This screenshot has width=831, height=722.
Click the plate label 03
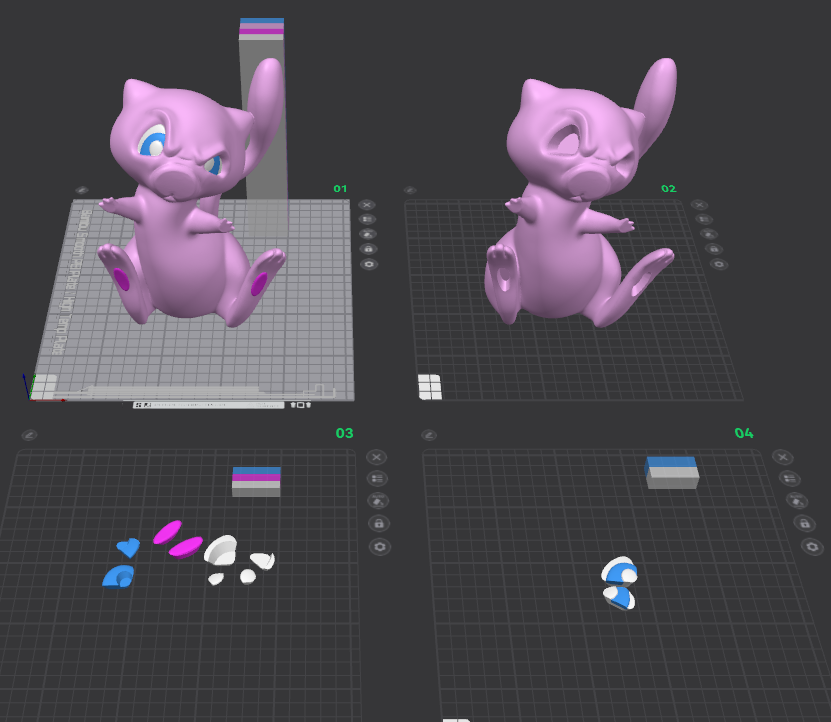tap(344, 433)
